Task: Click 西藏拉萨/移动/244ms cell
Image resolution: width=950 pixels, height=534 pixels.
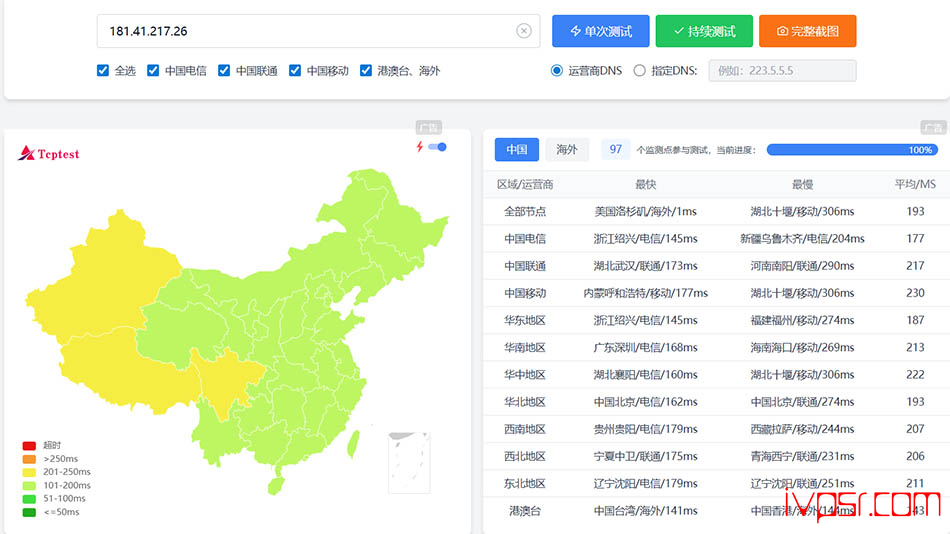Action: tap(802, 429)
